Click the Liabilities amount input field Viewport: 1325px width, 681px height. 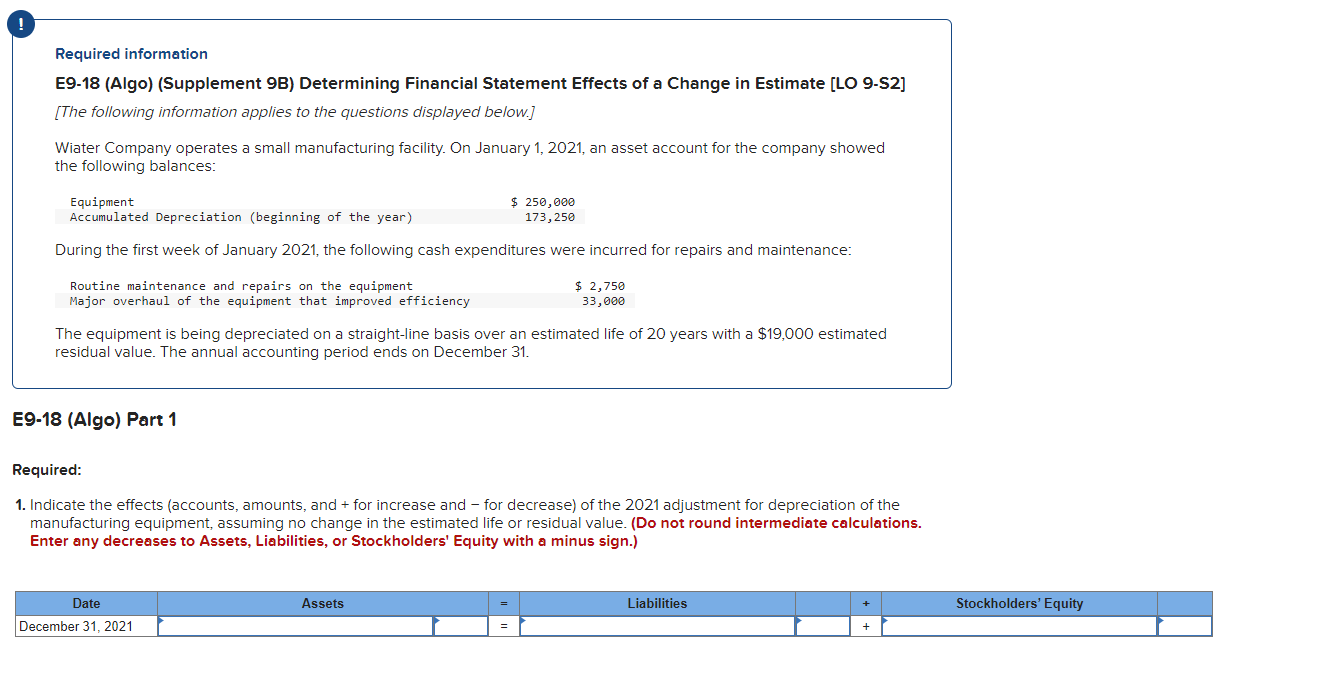825,625
